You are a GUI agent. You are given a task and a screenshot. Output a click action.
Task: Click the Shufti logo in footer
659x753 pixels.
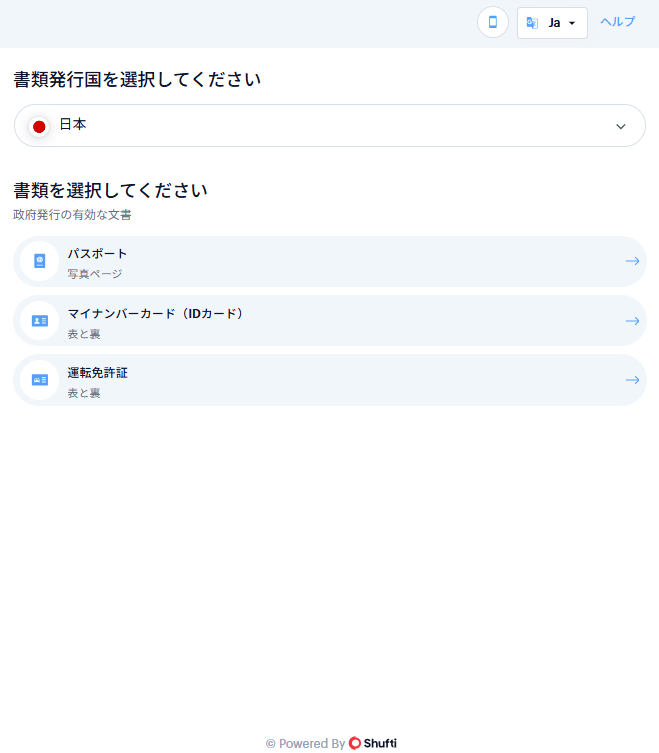click(373, 743)
